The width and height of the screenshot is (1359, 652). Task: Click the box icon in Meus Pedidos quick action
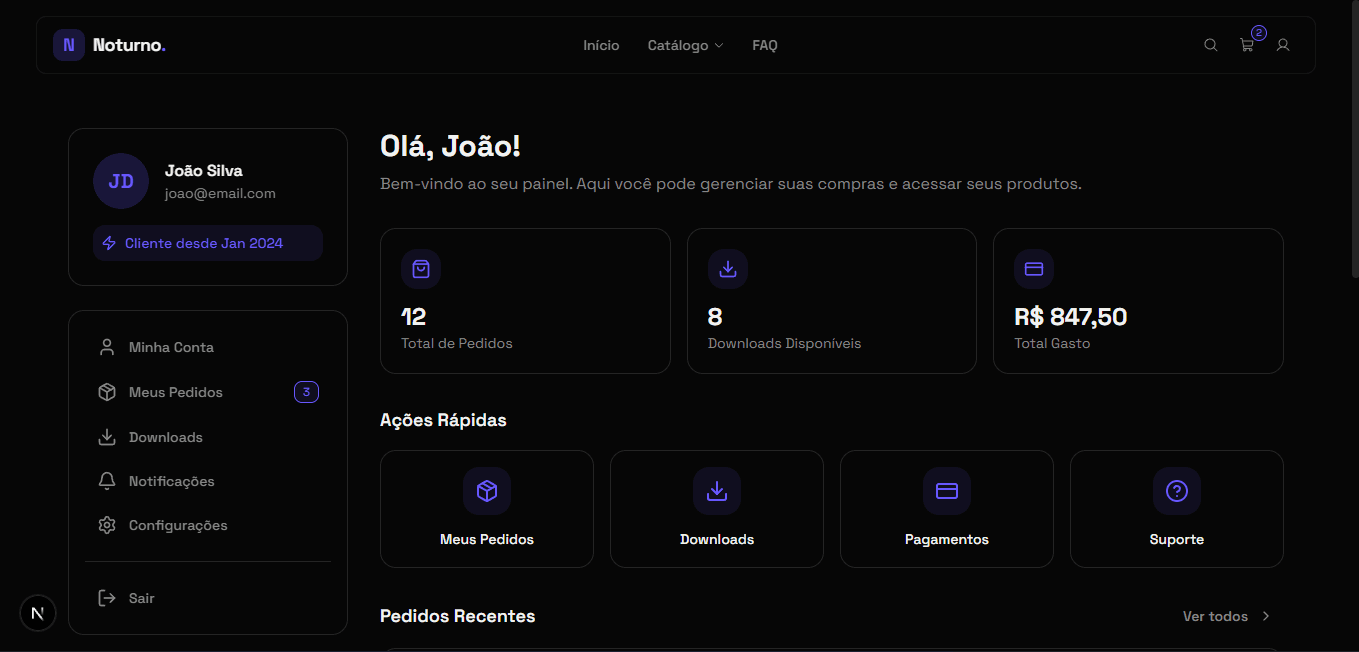(487, 491)
